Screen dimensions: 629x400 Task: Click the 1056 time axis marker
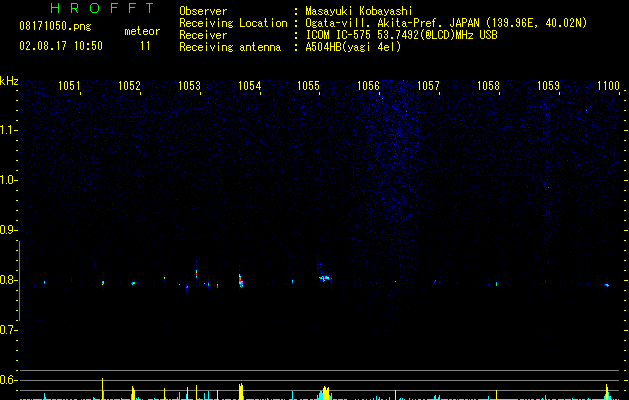(368, 86)
